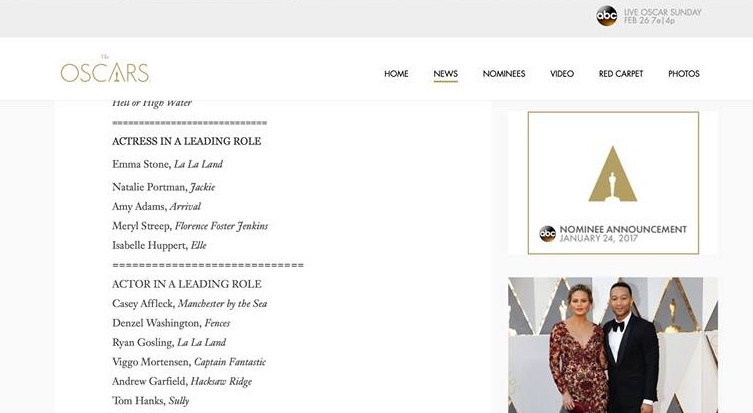This screenshot has width=753, height=413.
Task: Click the Natalie Portman, Jackie entry
Action: point(164,187)
